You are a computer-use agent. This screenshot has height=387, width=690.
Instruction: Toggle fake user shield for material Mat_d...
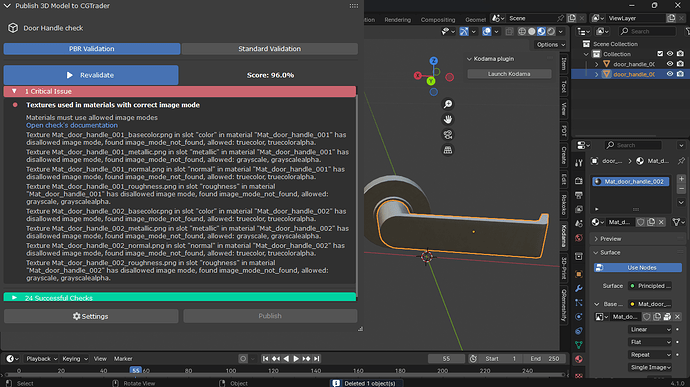(641, 222)
